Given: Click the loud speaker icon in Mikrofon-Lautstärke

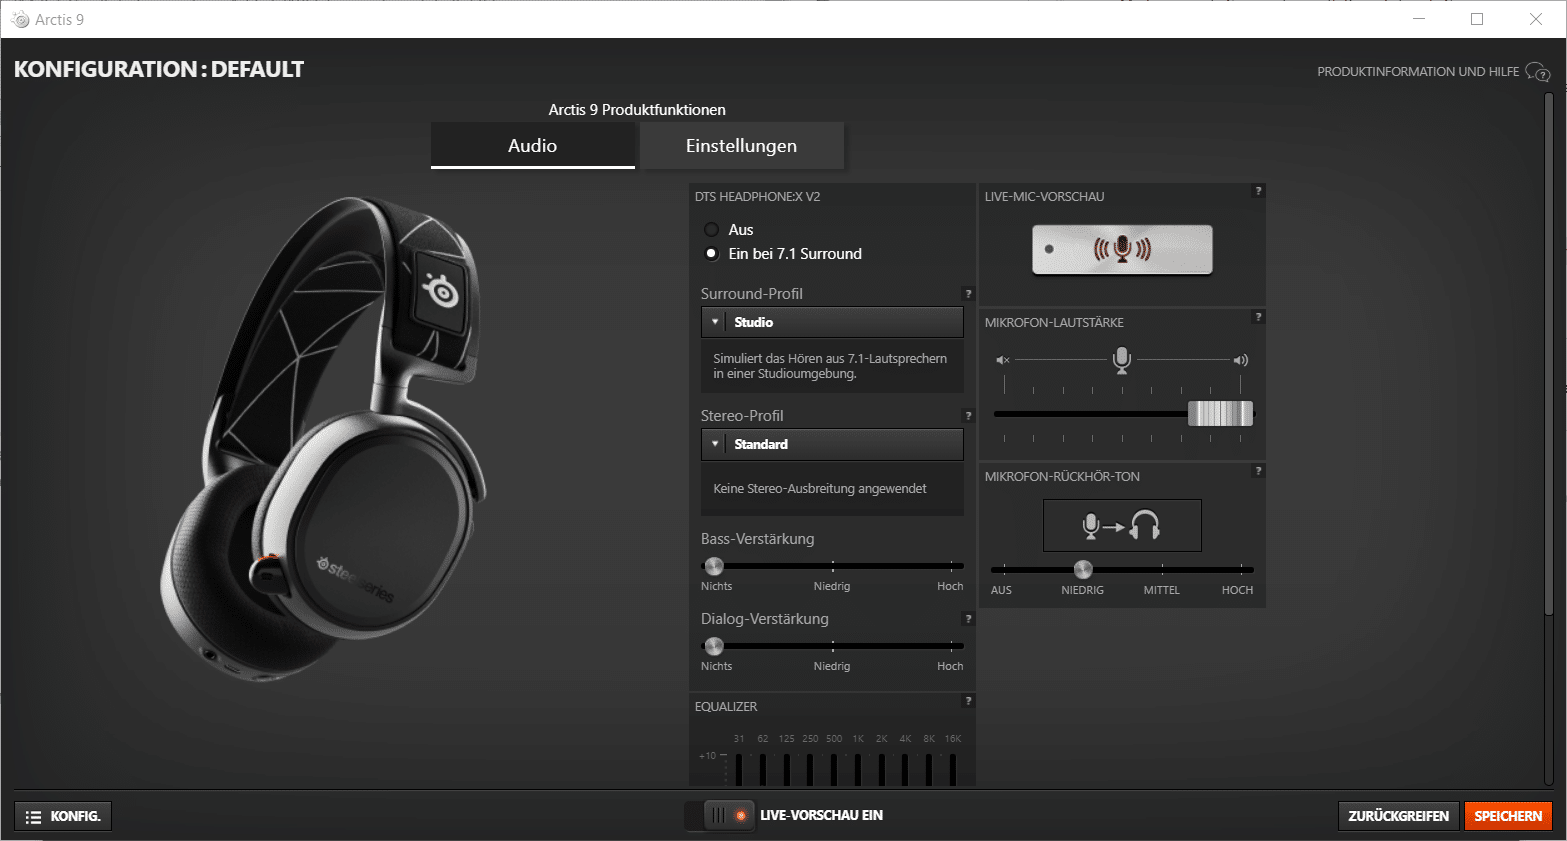Looking at the screenshot, I should (1240, 360).
